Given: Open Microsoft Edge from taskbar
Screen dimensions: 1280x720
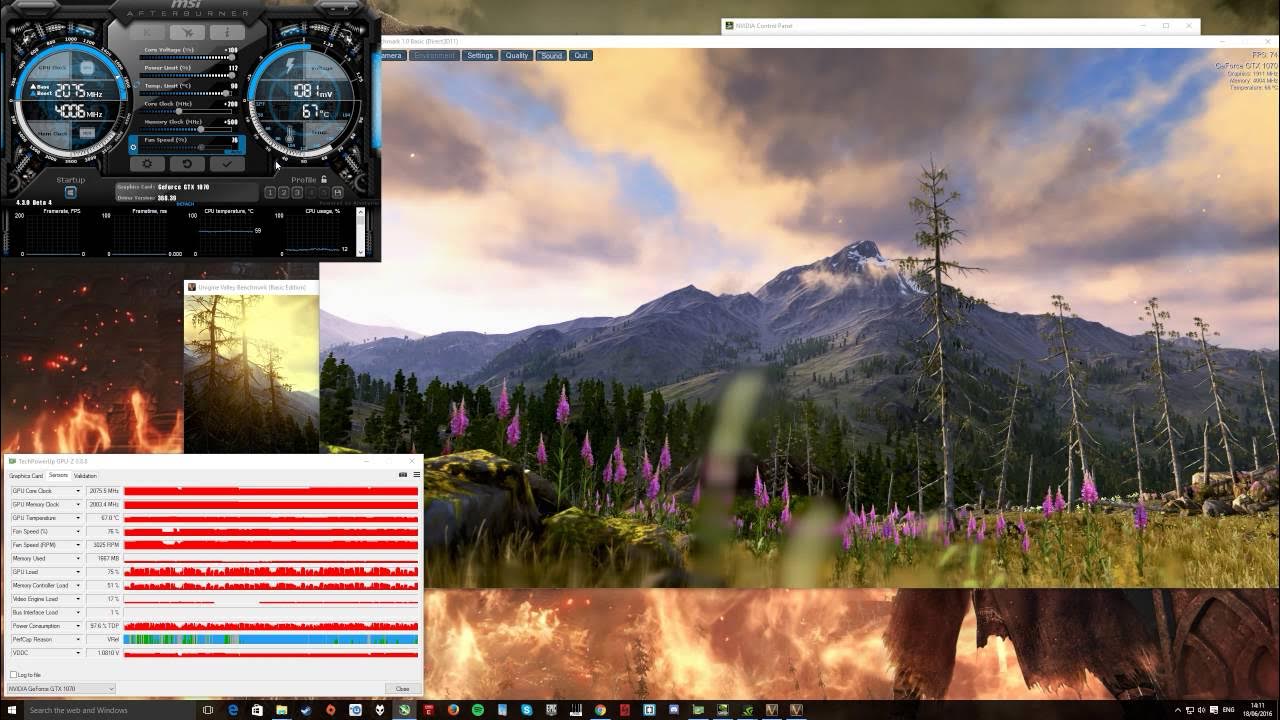Looking at the screenshot, I should [233, 710].
